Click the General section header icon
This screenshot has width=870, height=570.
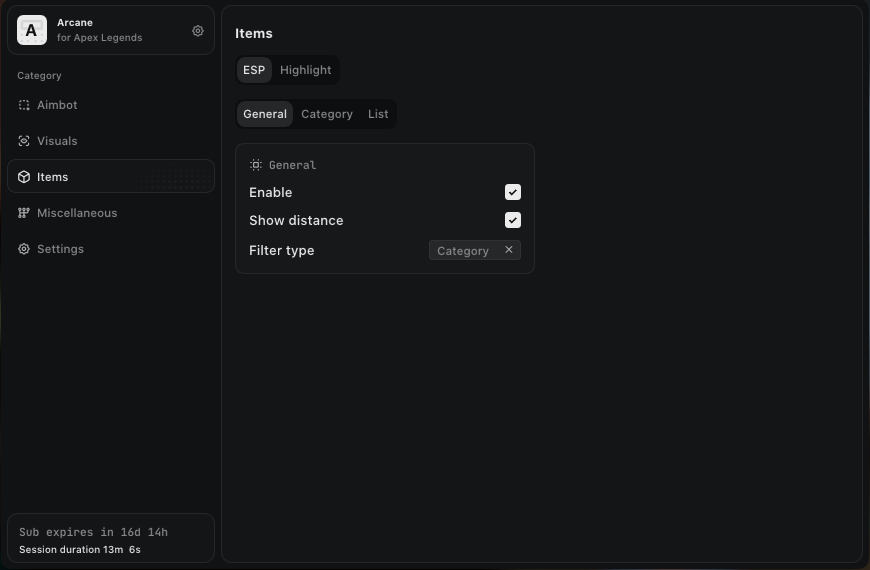pyautogui.click(x=256, y=165)
